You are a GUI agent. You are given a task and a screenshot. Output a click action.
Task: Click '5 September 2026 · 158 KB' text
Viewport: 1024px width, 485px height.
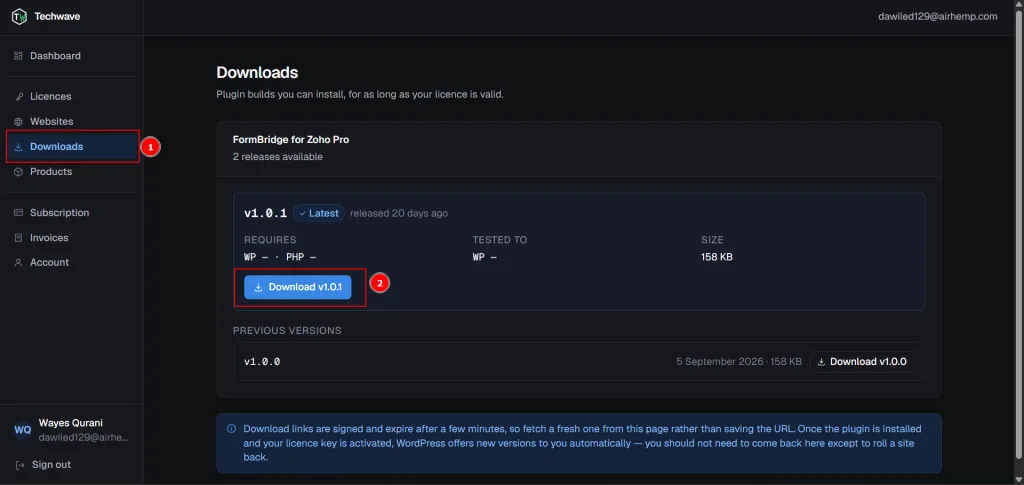[x=739, y=362]
